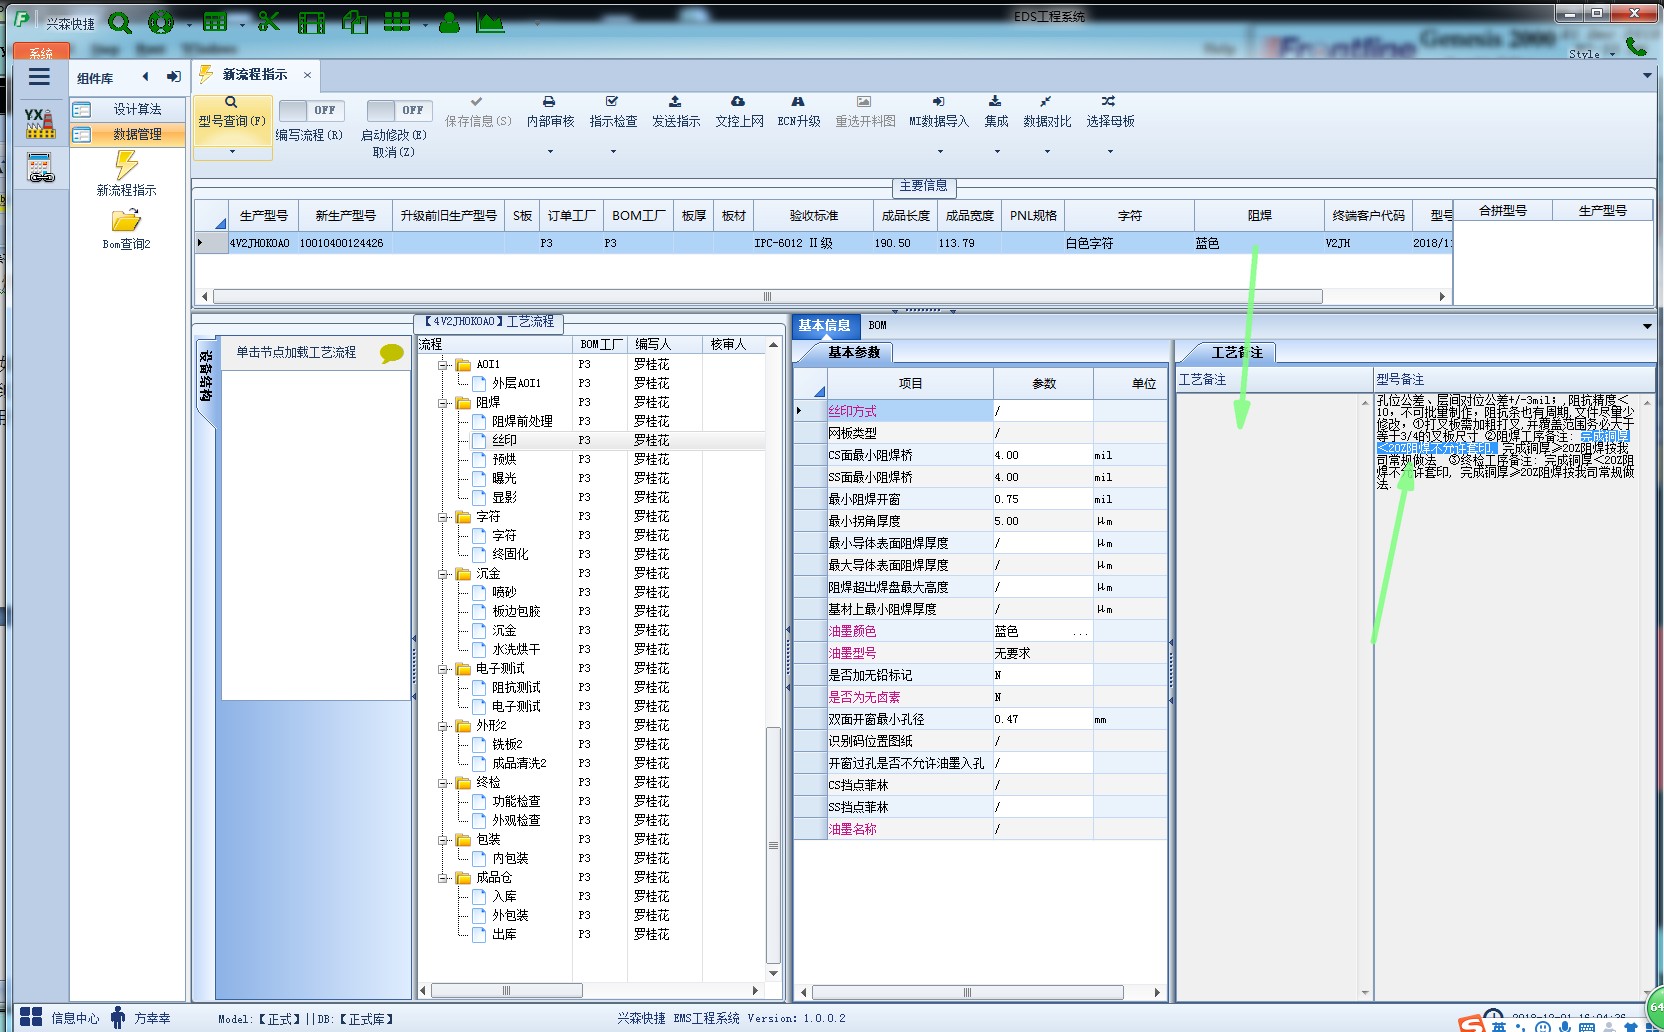Click the pin icon beside 组件库
The height and width of the screenshot is (1032, 1664).
174,77
